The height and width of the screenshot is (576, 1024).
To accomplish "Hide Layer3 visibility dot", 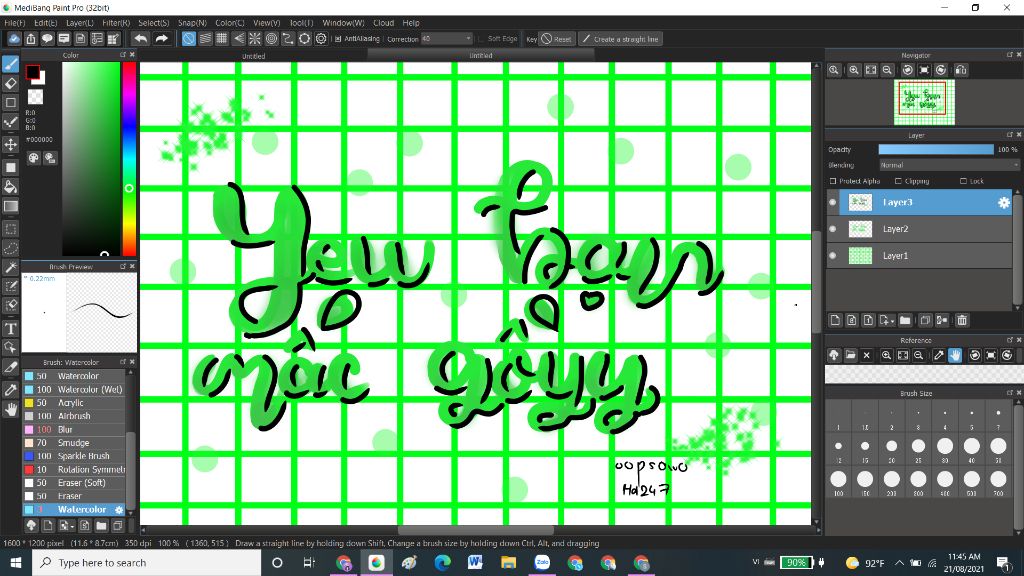I will [x=833, y=202].
